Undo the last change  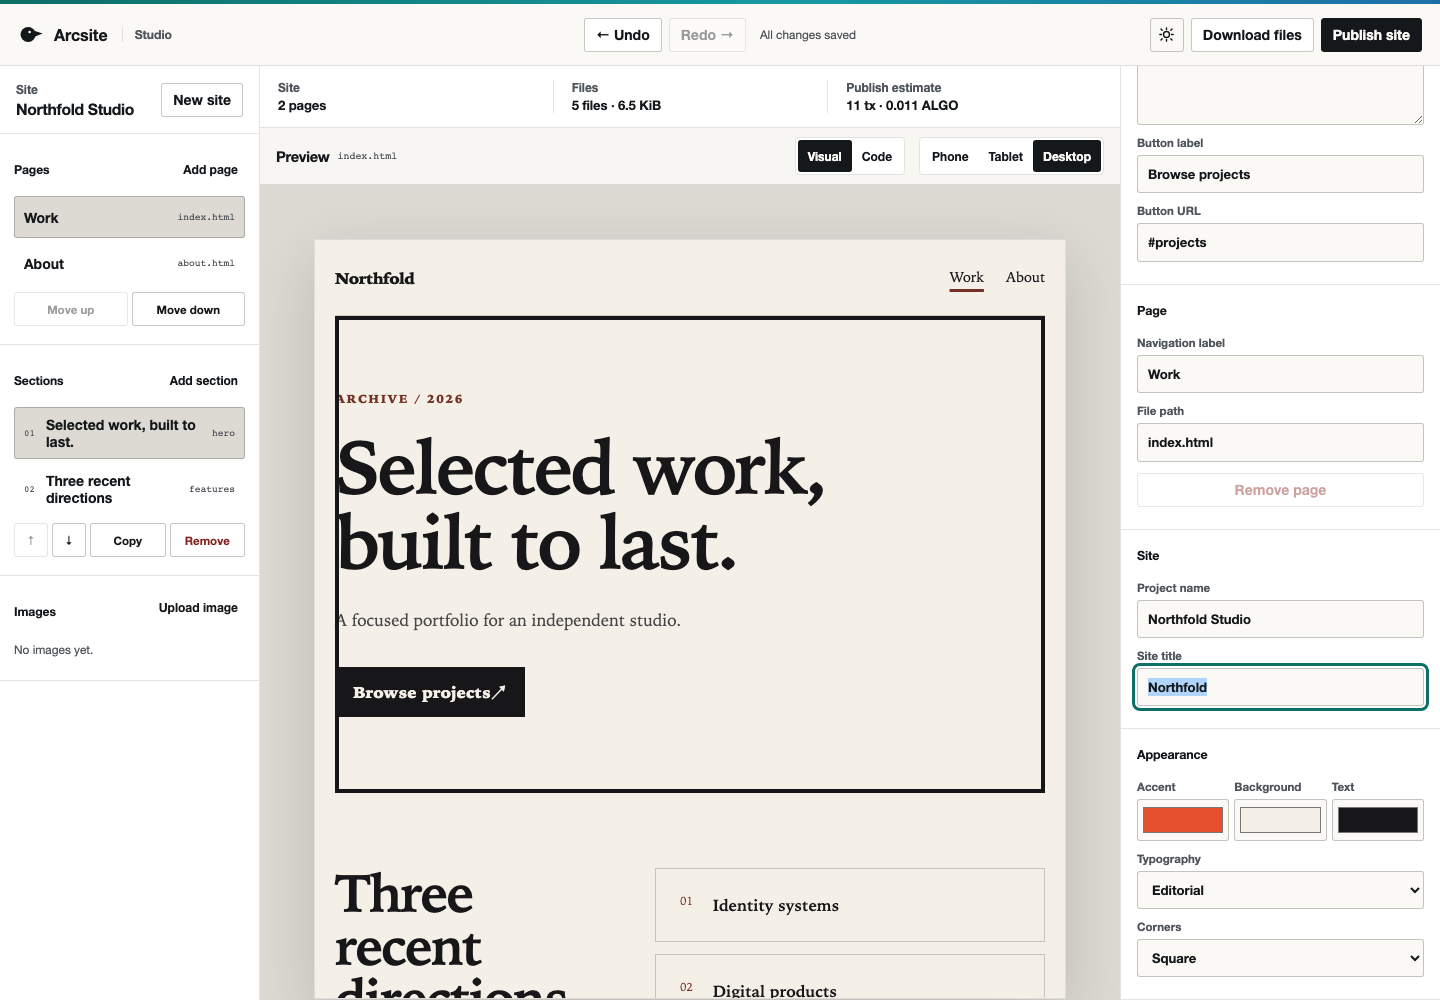pyautogui.click(x=623, y=35)
